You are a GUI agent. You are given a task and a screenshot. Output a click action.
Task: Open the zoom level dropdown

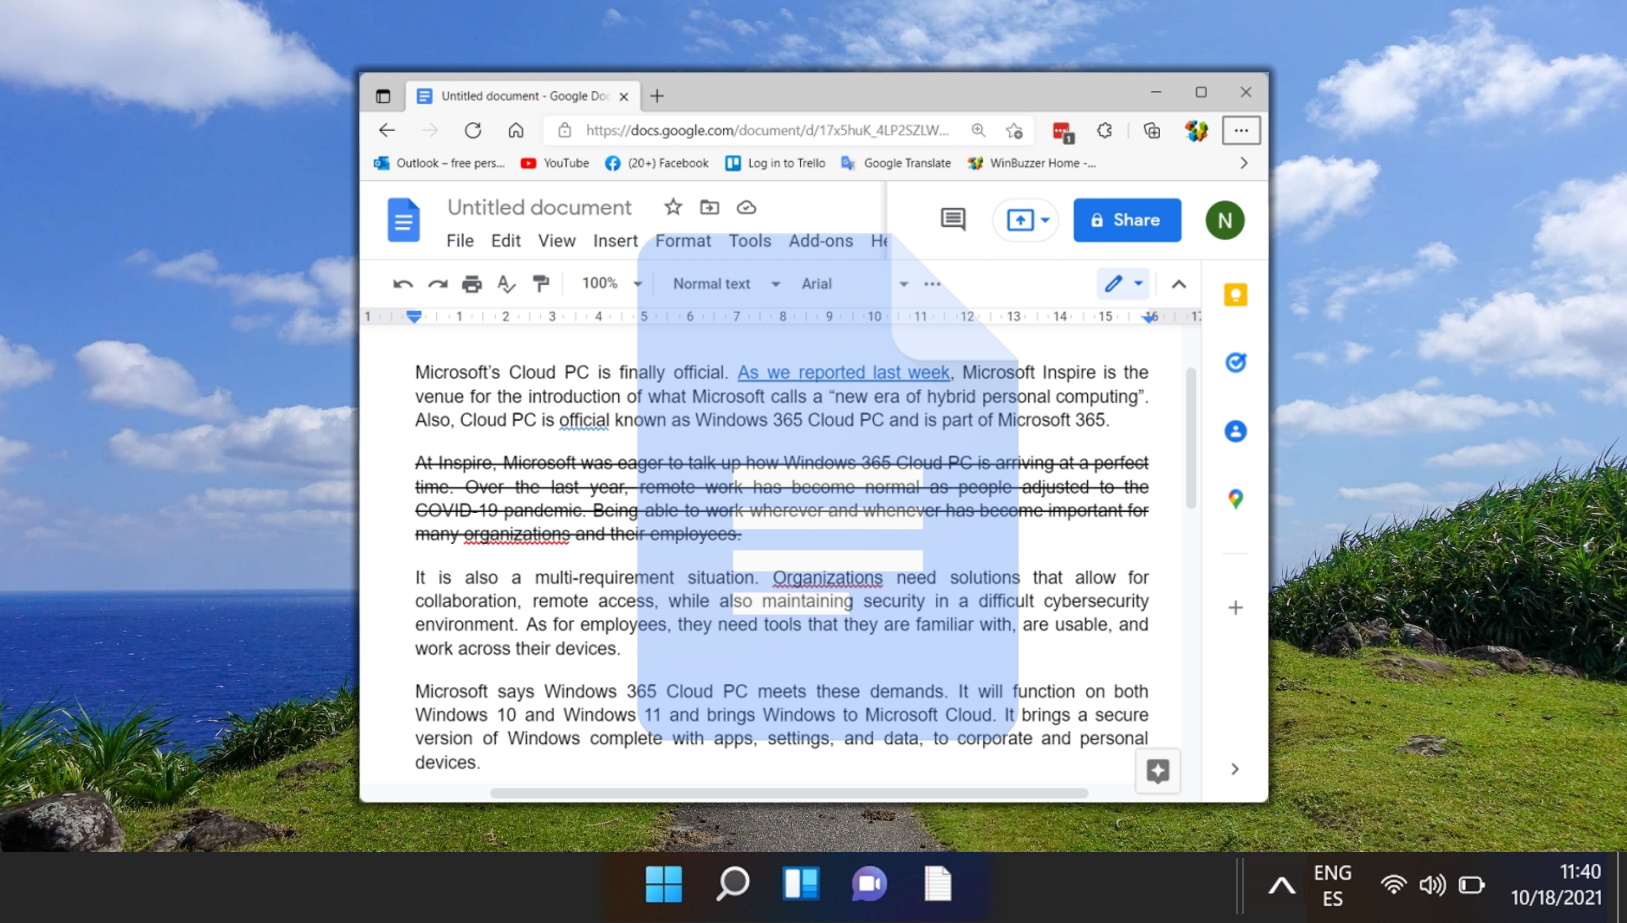(611, 284)
